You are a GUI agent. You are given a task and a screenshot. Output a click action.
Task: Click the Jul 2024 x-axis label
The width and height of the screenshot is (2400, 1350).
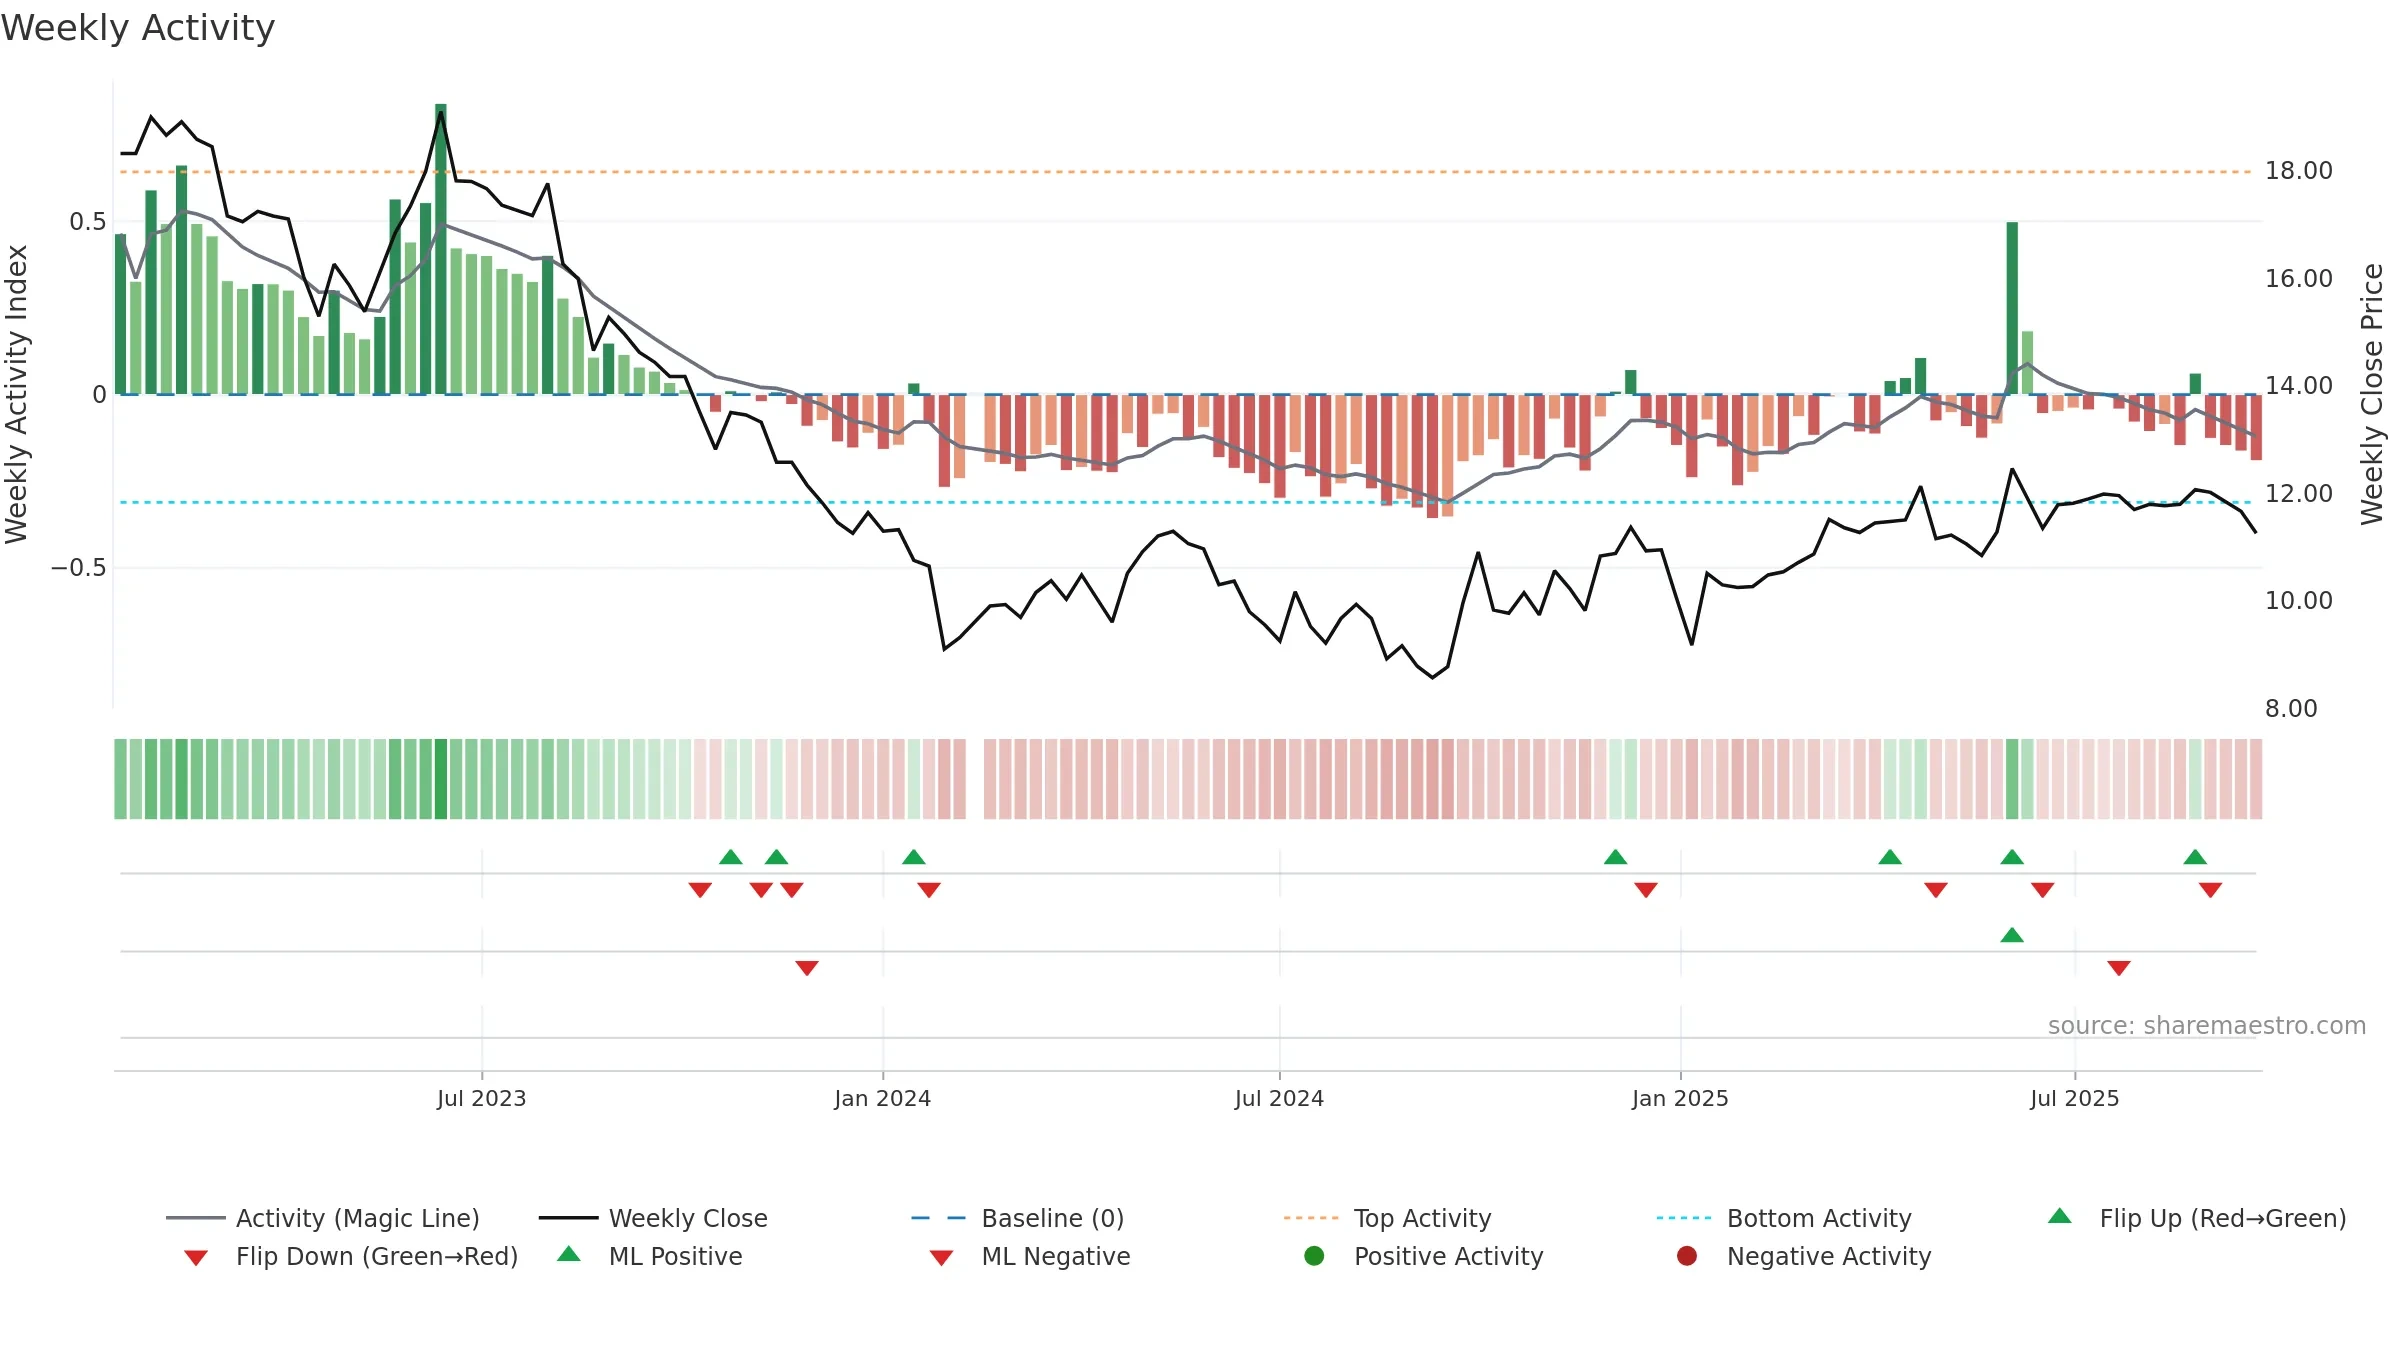1279,1098
